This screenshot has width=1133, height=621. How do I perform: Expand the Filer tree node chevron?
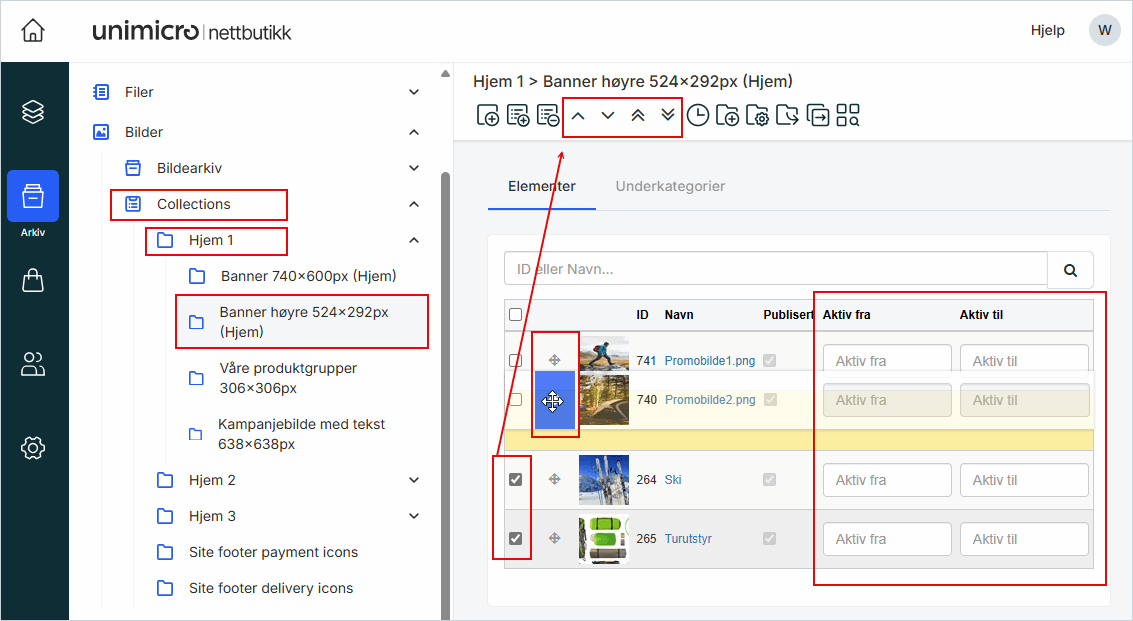click(414, 92)
